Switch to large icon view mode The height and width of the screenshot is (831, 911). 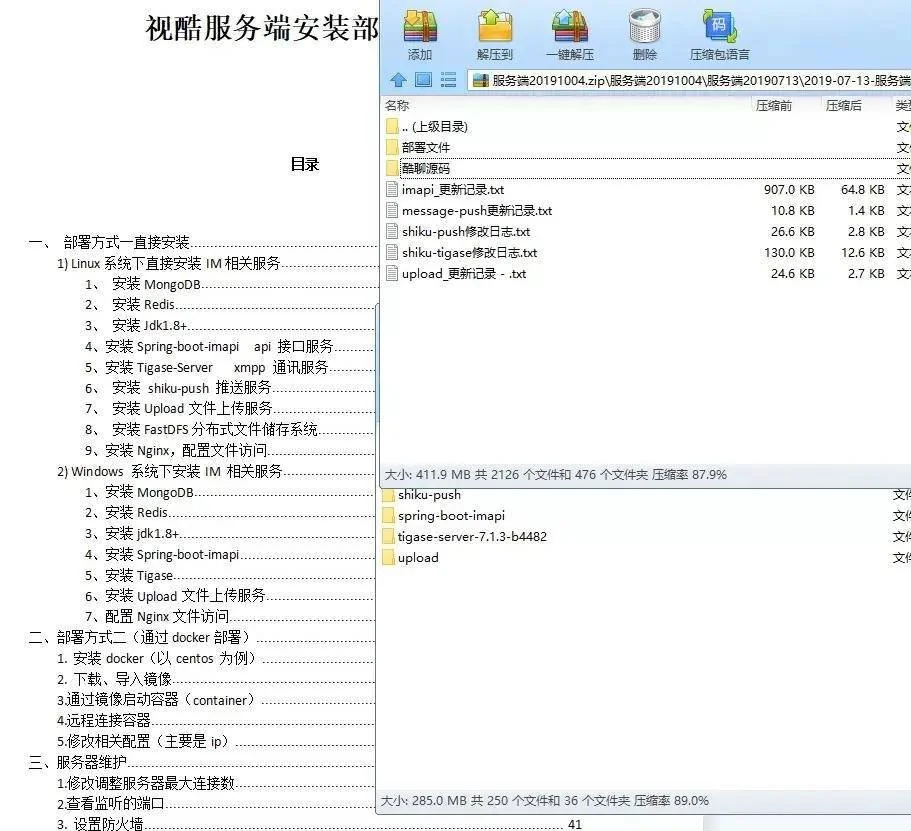click(423, 80)
